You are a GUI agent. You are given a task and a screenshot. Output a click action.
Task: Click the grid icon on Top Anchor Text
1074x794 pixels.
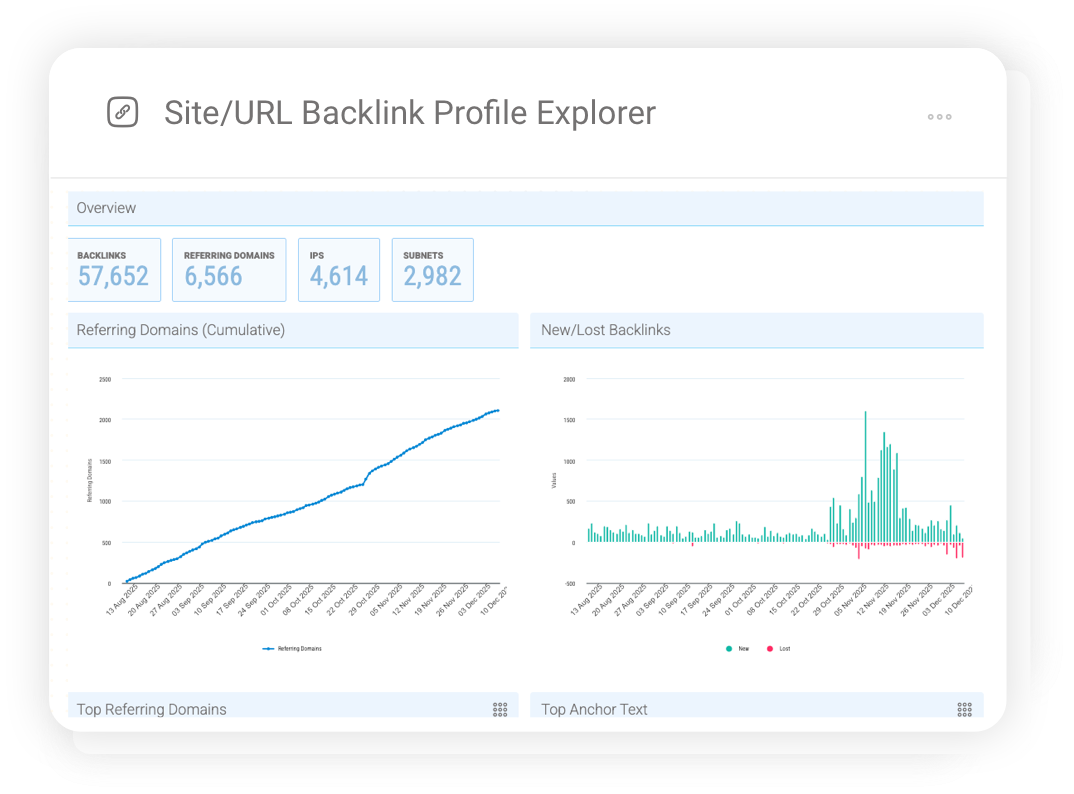[x=964, y=709]
